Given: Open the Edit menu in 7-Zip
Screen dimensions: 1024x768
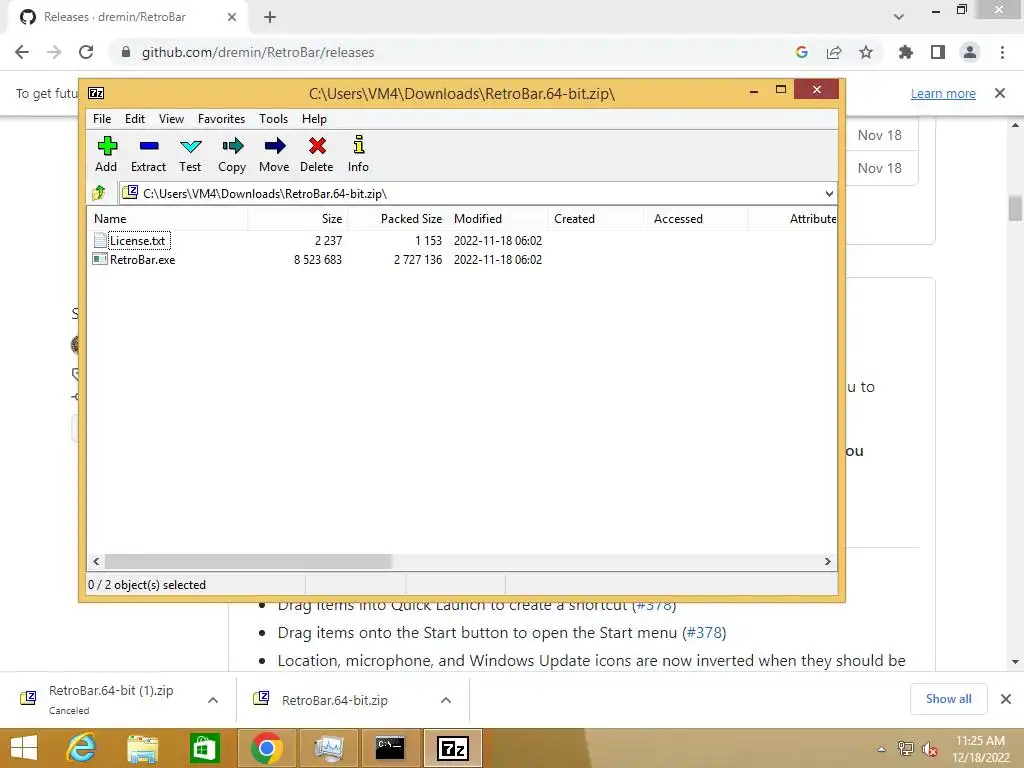Looking at the screenshot, I should click(135, 119).
